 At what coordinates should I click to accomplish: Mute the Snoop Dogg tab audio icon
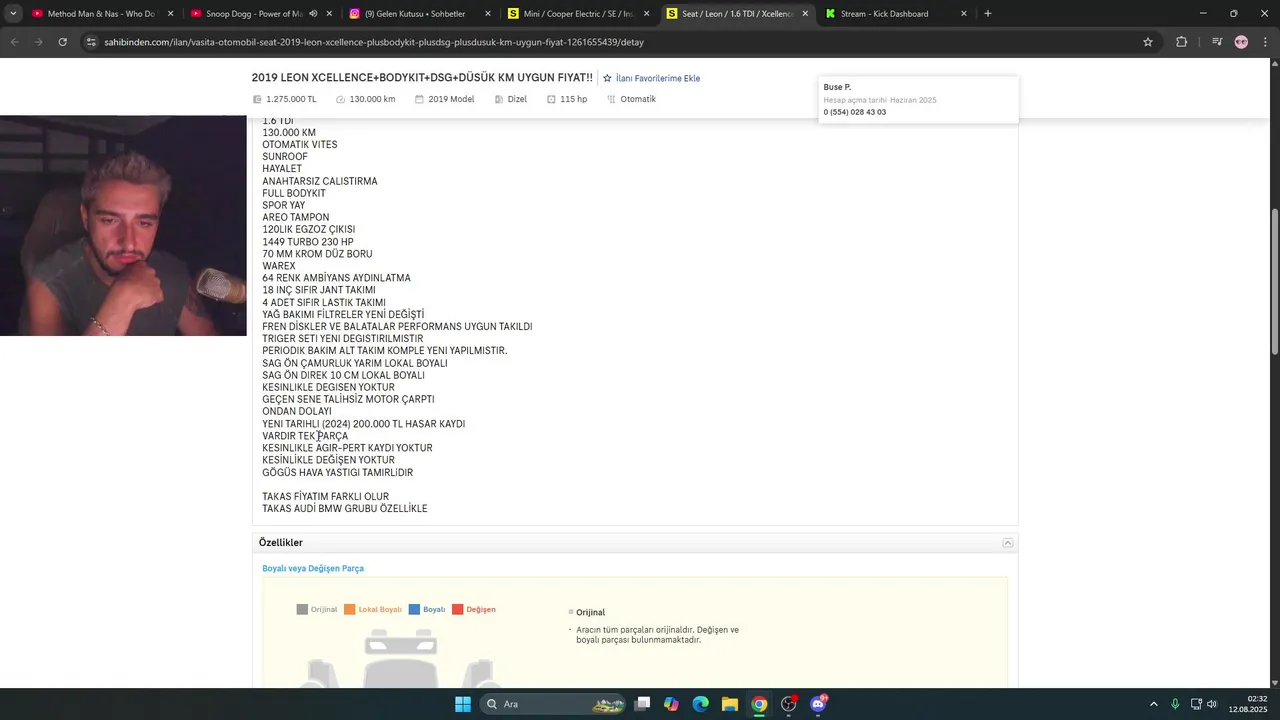313,14
